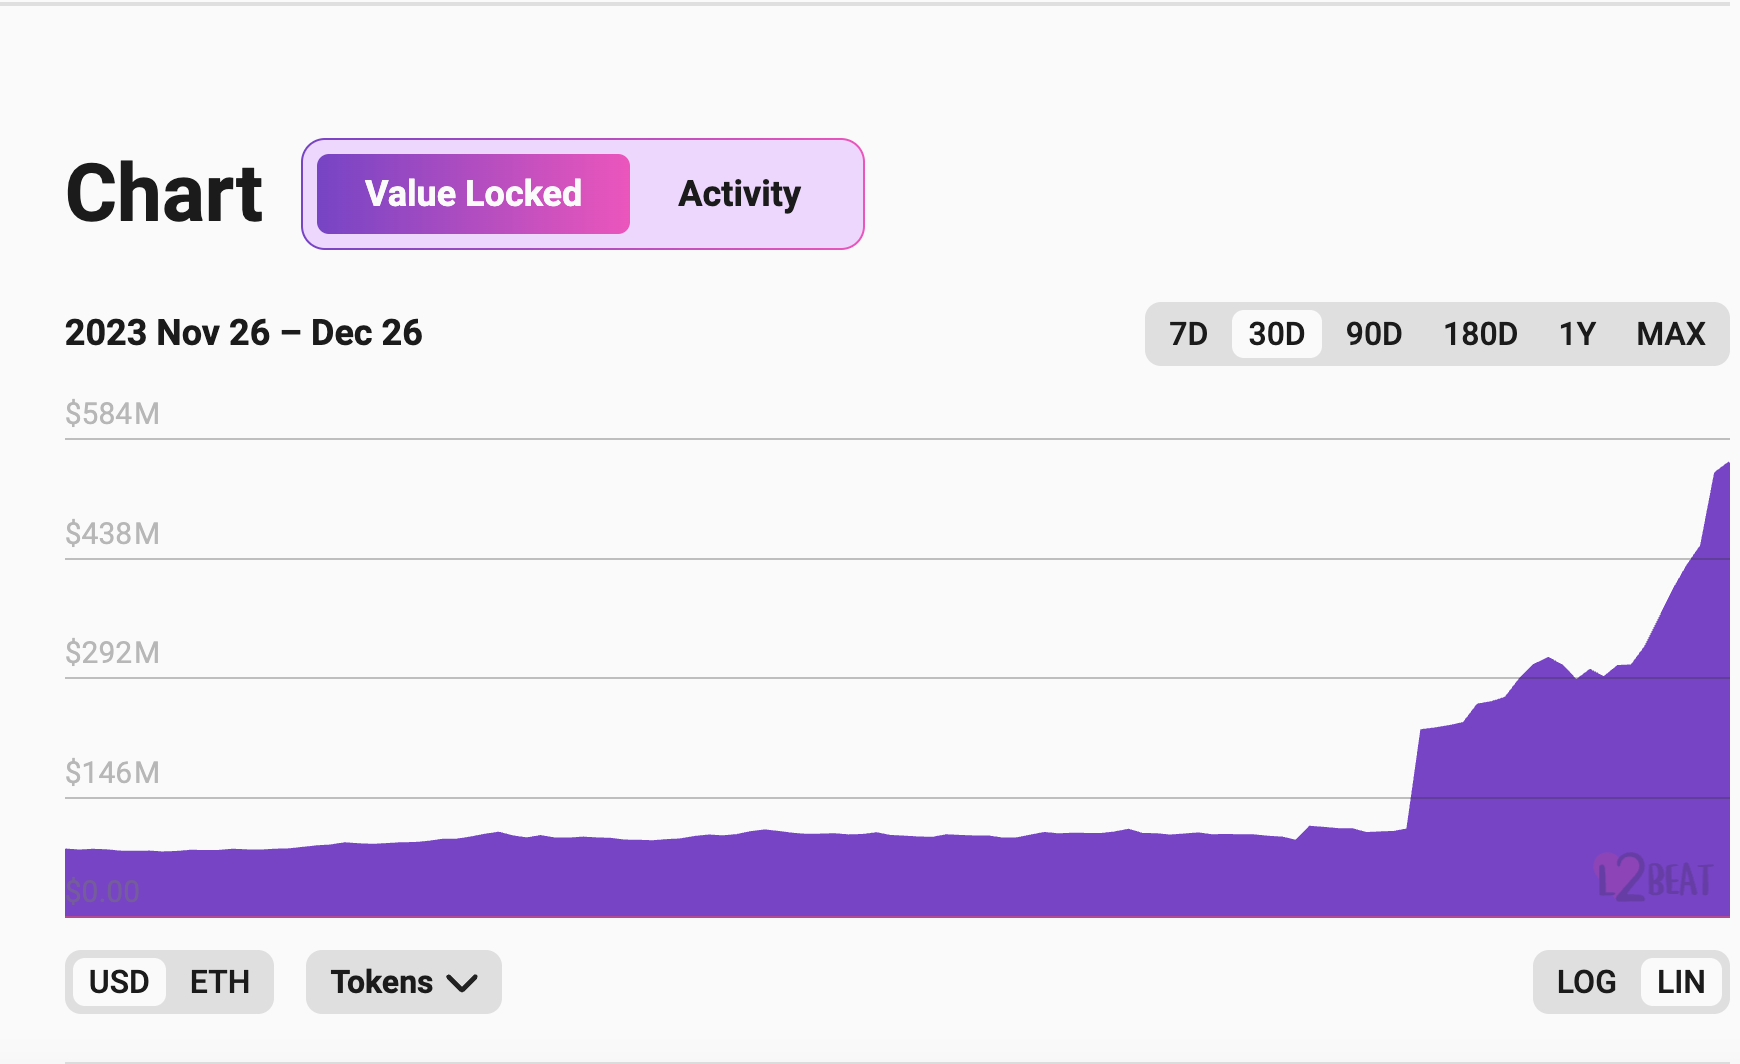Screen dimensions: 1740x1064
Task: Click the chevron arrow next to Tokens
Action: pos(462,983)
